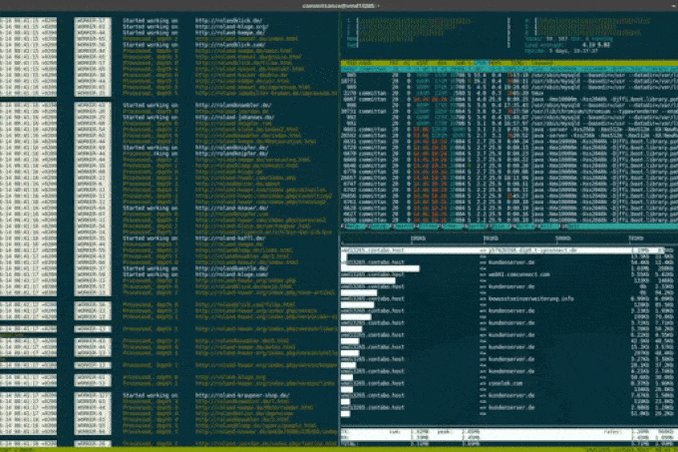Select F3 Search in htop footer

pyautogui.click(x=403, y=226)
